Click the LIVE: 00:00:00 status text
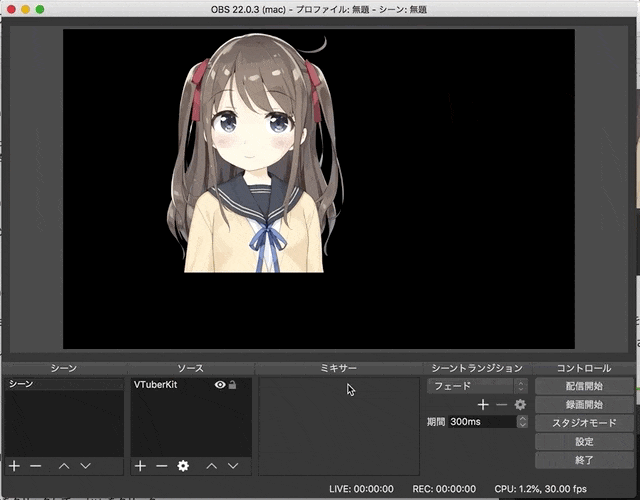The image size is (640, 500). [362, 489]
